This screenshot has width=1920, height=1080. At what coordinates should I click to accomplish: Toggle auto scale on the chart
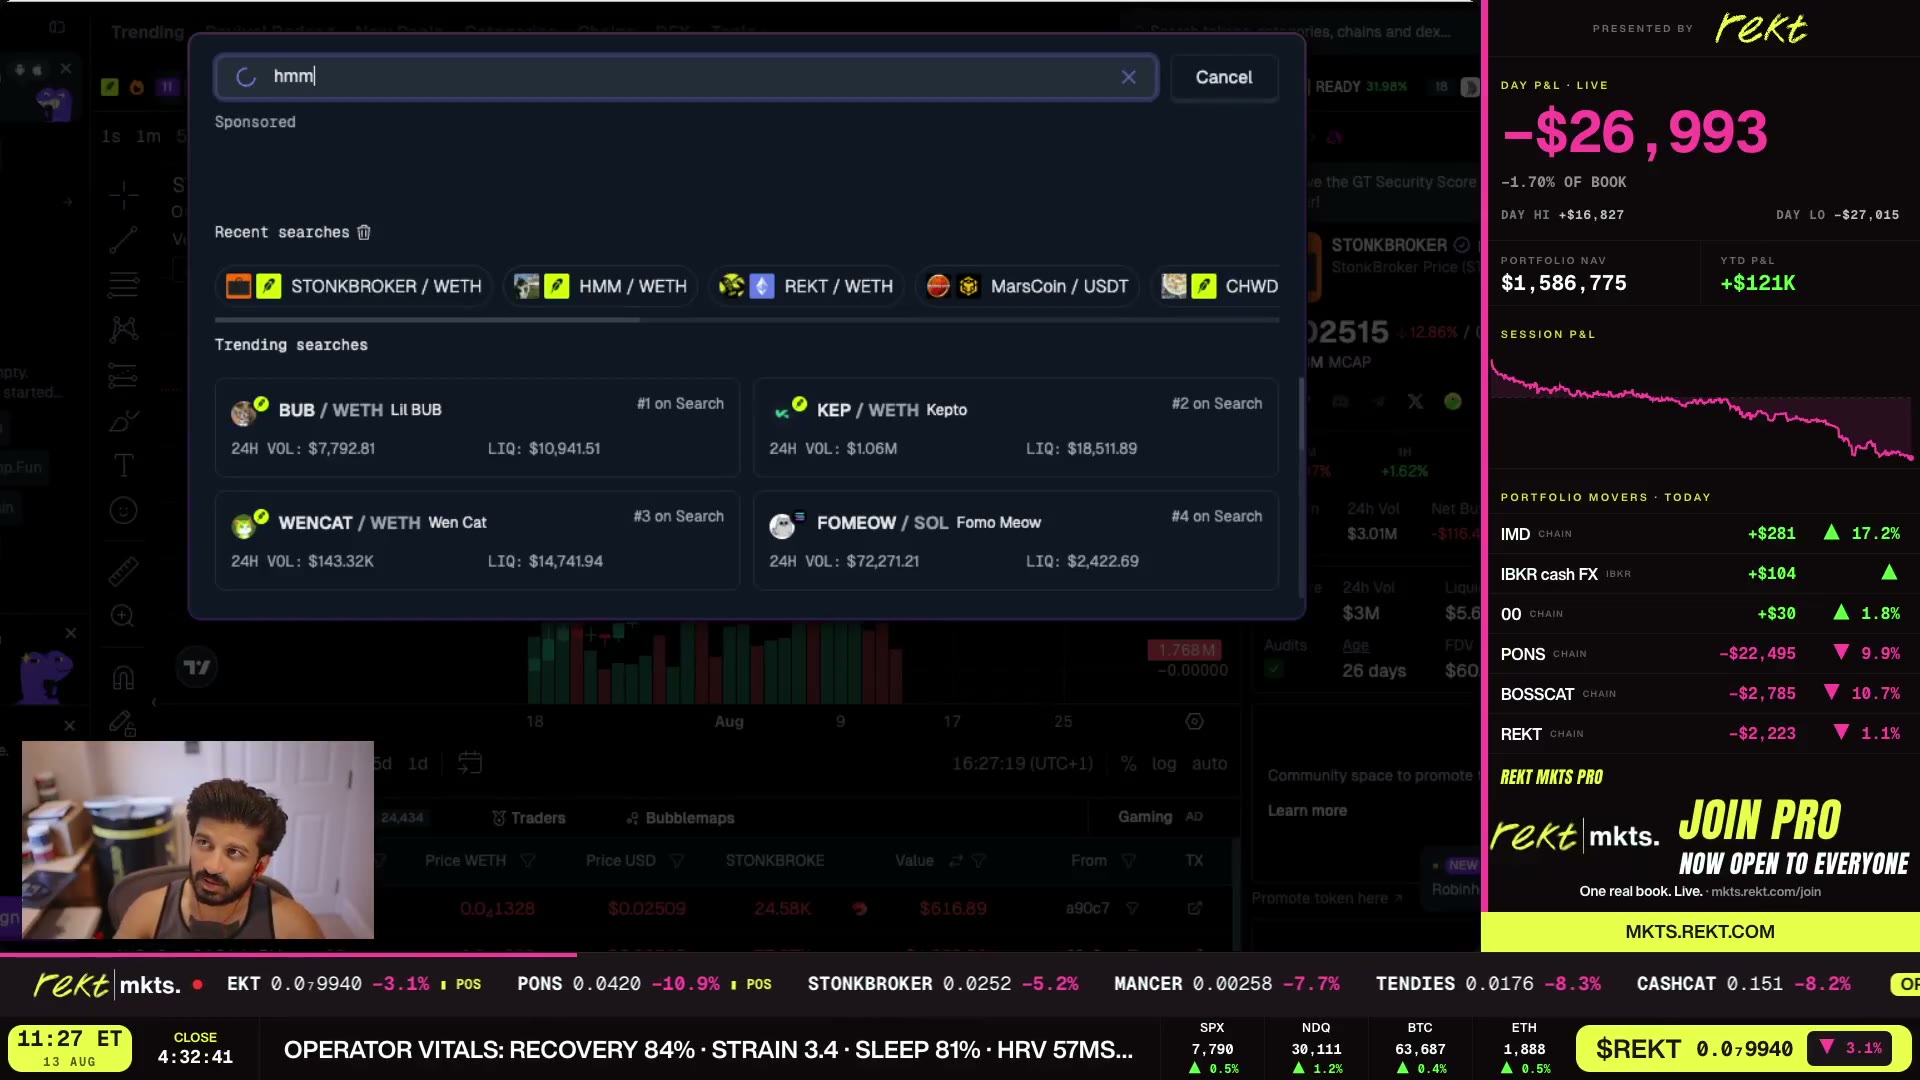1209,764
